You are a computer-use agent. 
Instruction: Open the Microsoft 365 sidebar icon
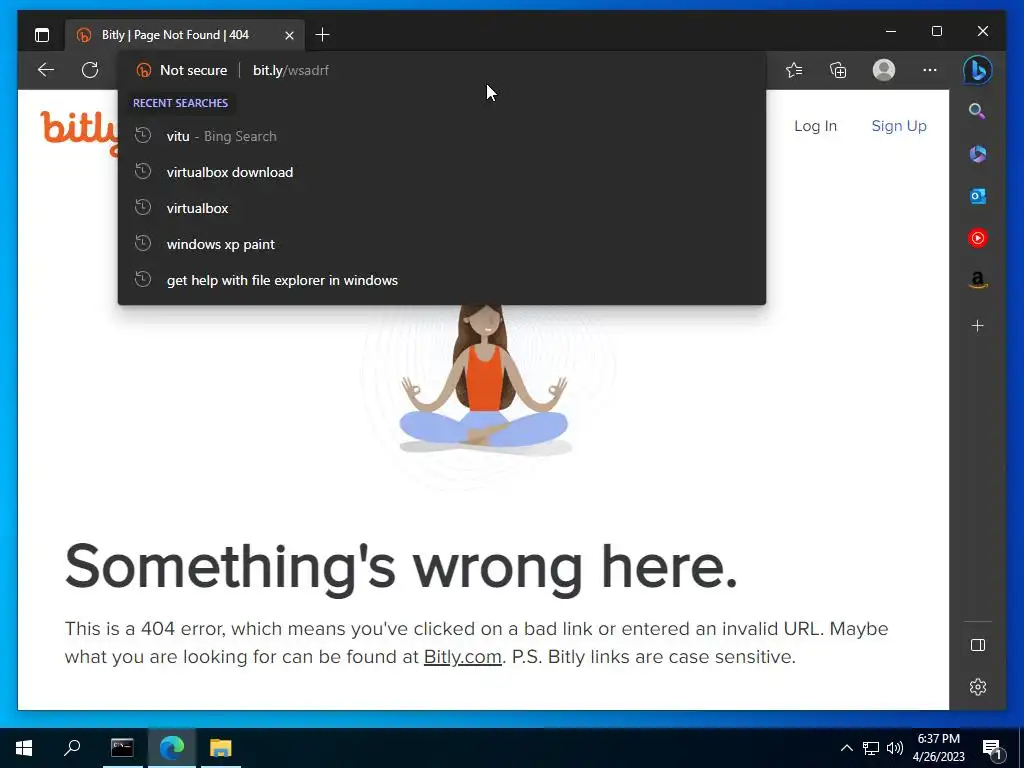point(977,153)
